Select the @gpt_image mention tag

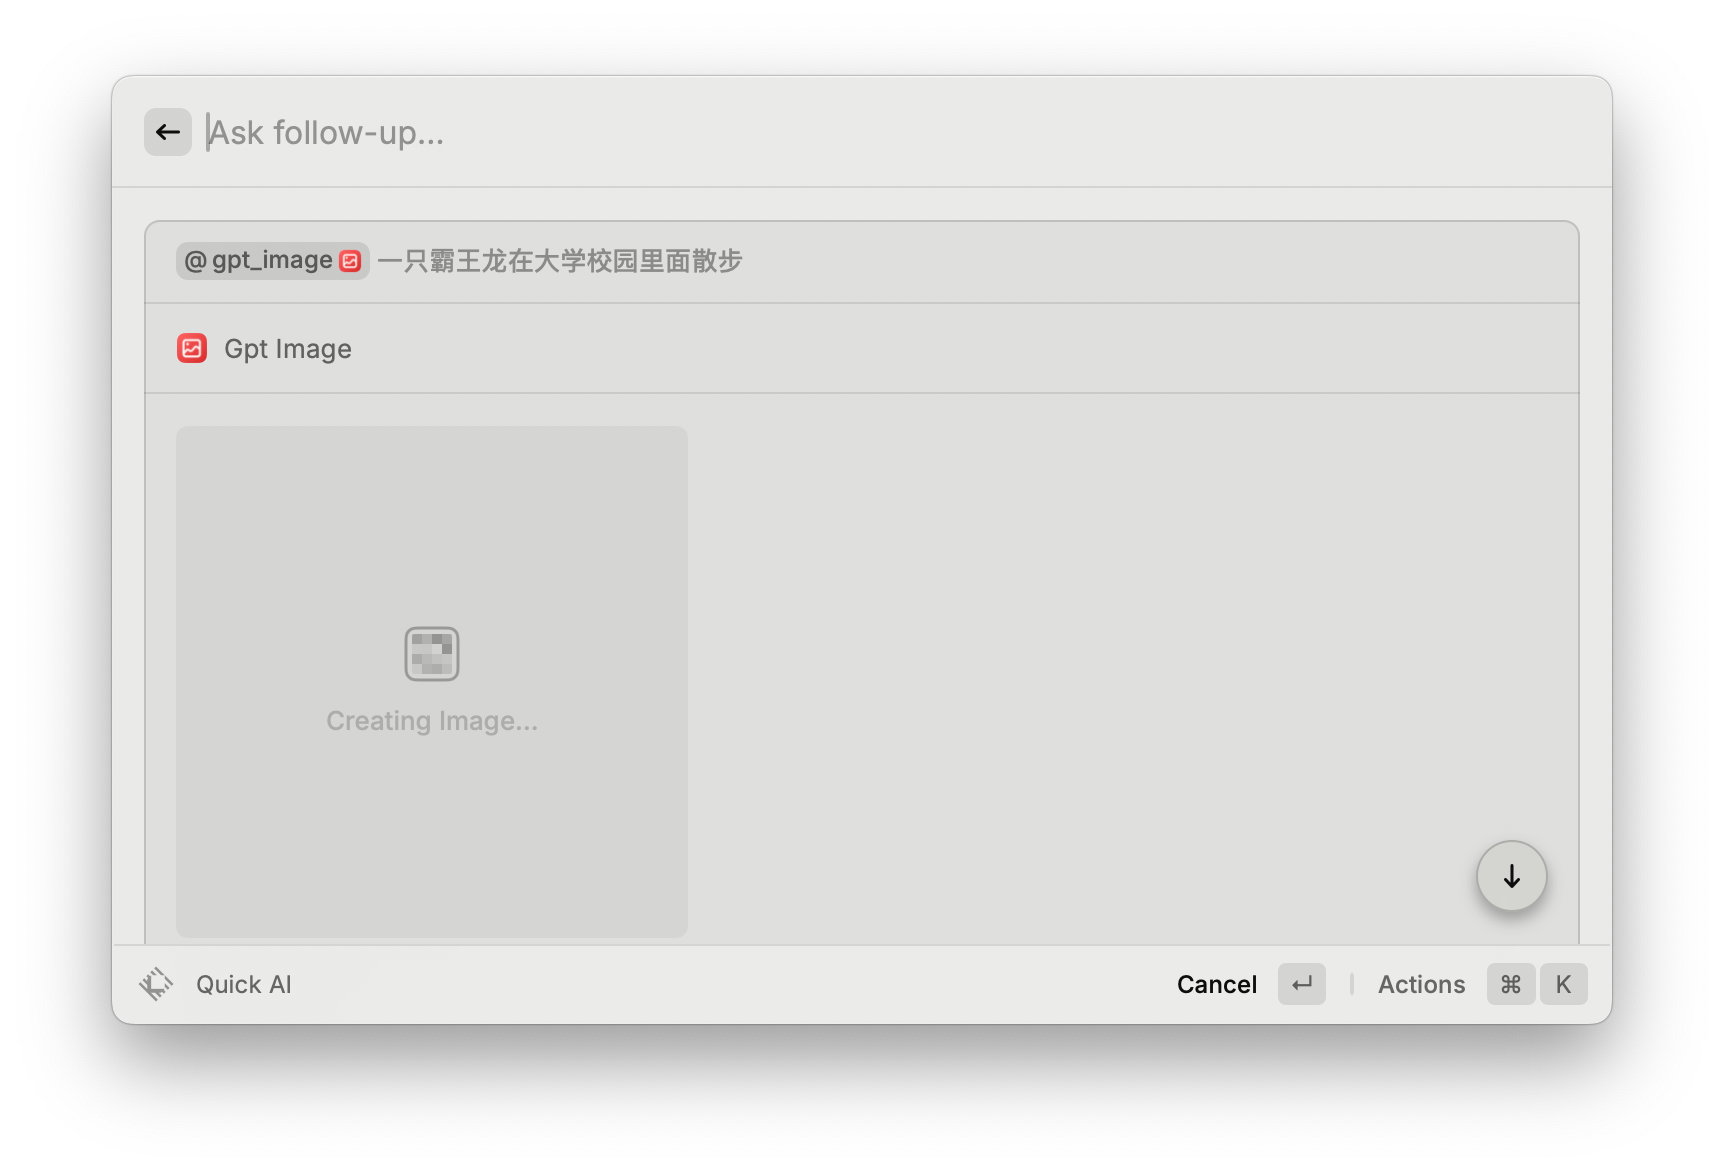pyautogui.click(x=271, y=260)
